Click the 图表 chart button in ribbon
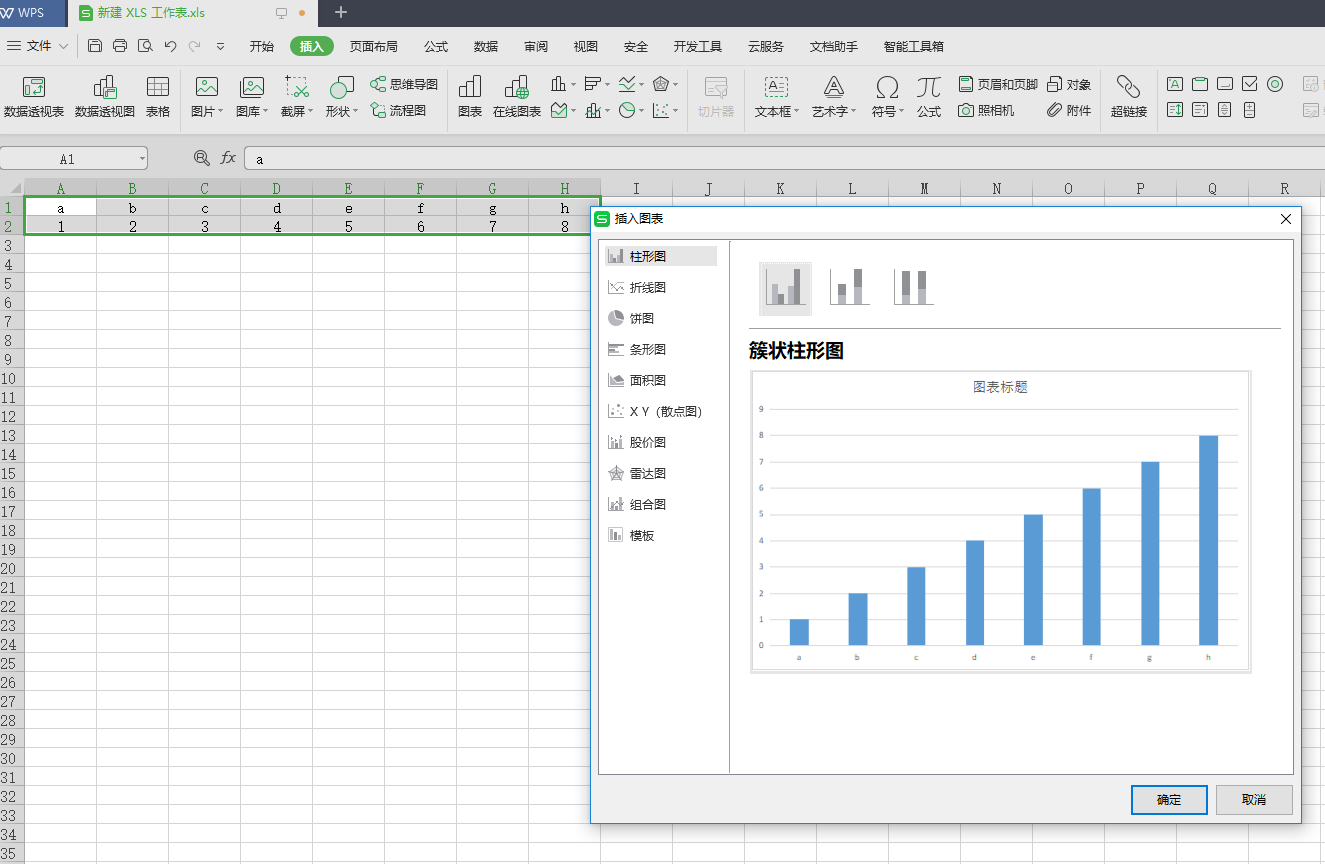 click(470, 97)
